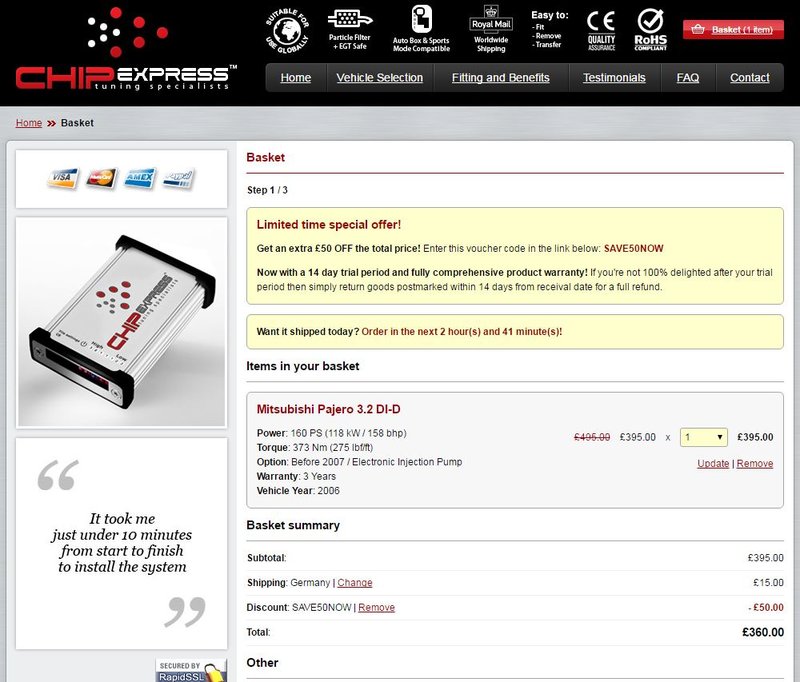Expand the quantity dropdown
800x682 pixels.
tap(704, 437)
